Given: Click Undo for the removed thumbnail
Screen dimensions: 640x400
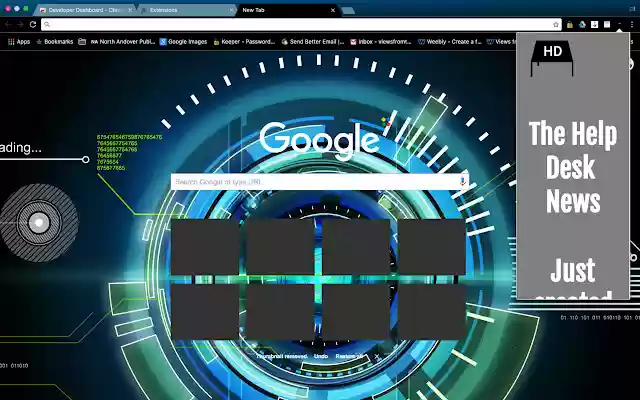Looking at the screenshot, I should coord(321,356).
